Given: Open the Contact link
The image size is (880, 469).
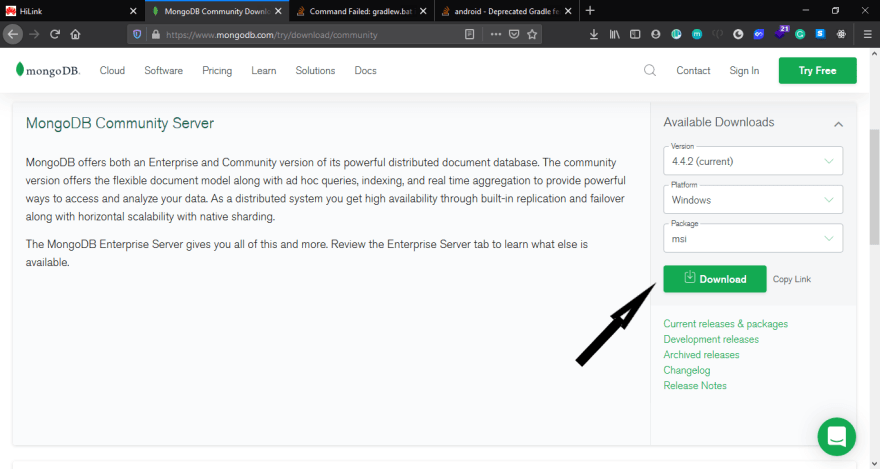Looking at the screenshot, I should [x=693, y=71].
